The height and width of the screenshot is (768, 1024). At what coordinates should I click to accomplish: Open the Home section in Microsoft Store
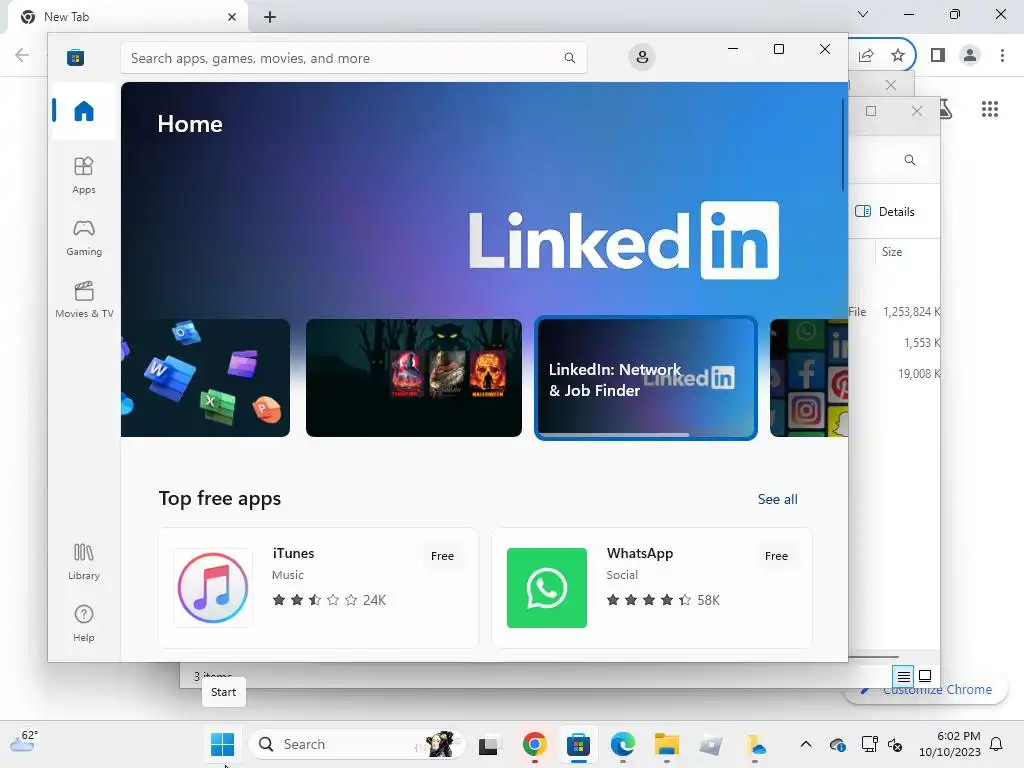pyautogui.click(x=84, y=111)
